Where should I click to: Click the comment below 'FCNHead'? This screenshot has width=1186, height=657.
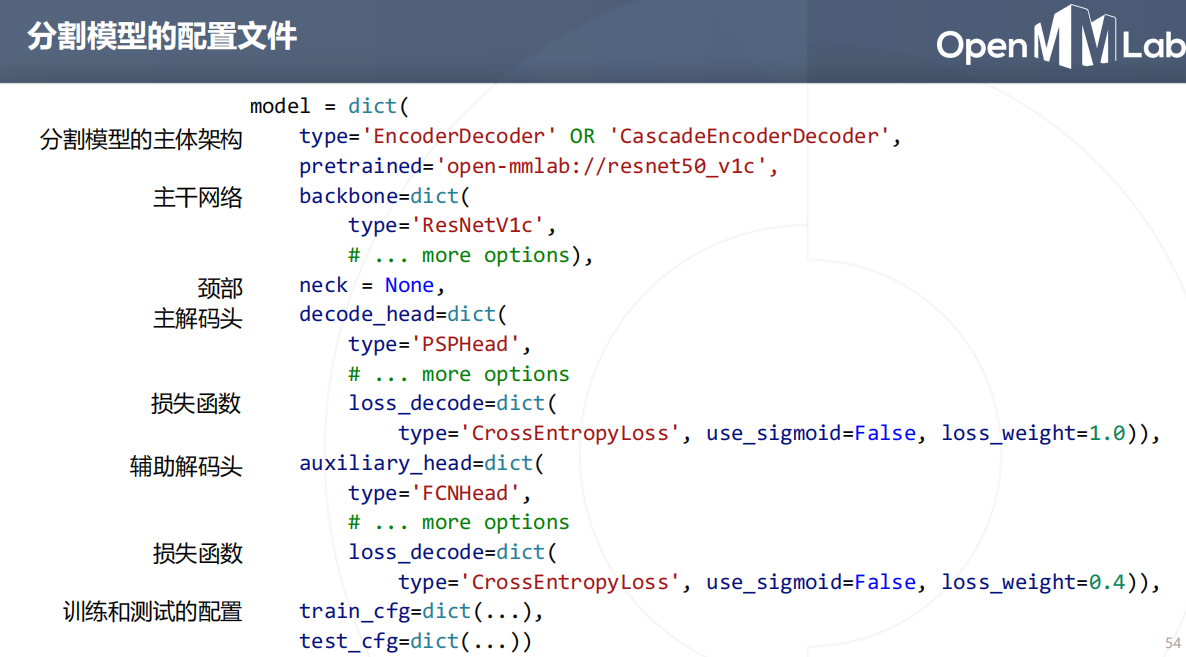coord(458,522)
